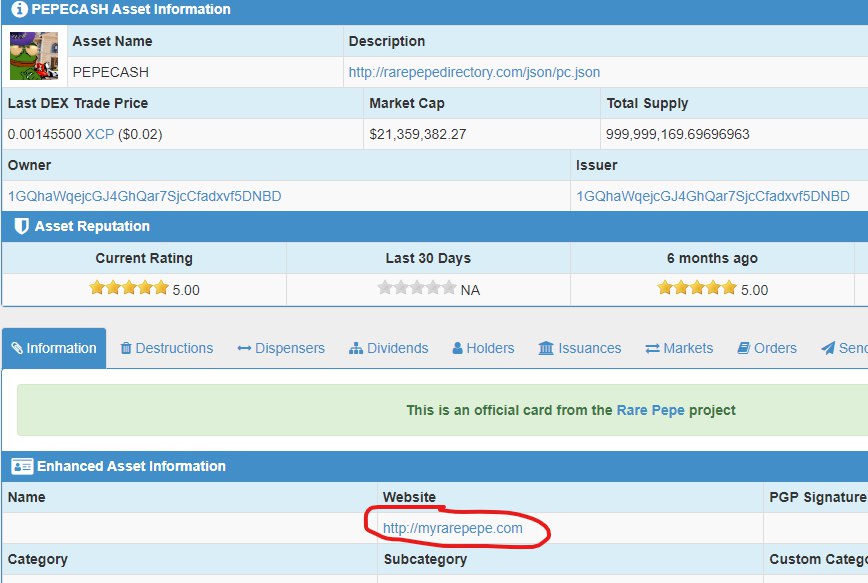
Task: Open the Issuer address link
Action: 712,196
